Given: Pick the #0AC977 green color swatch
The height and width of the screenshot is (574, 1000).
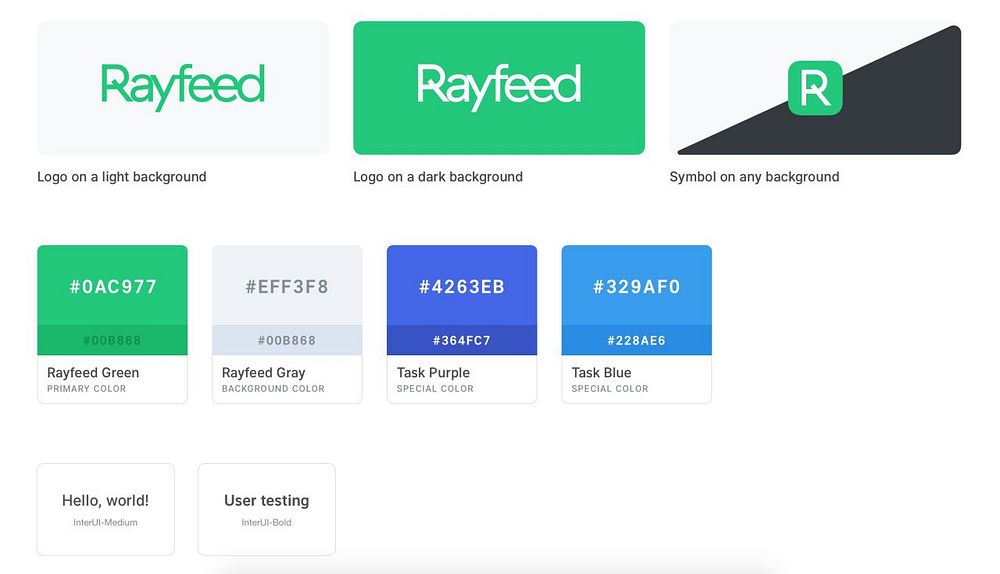Looking at the screenshot, I should (112, 286).
